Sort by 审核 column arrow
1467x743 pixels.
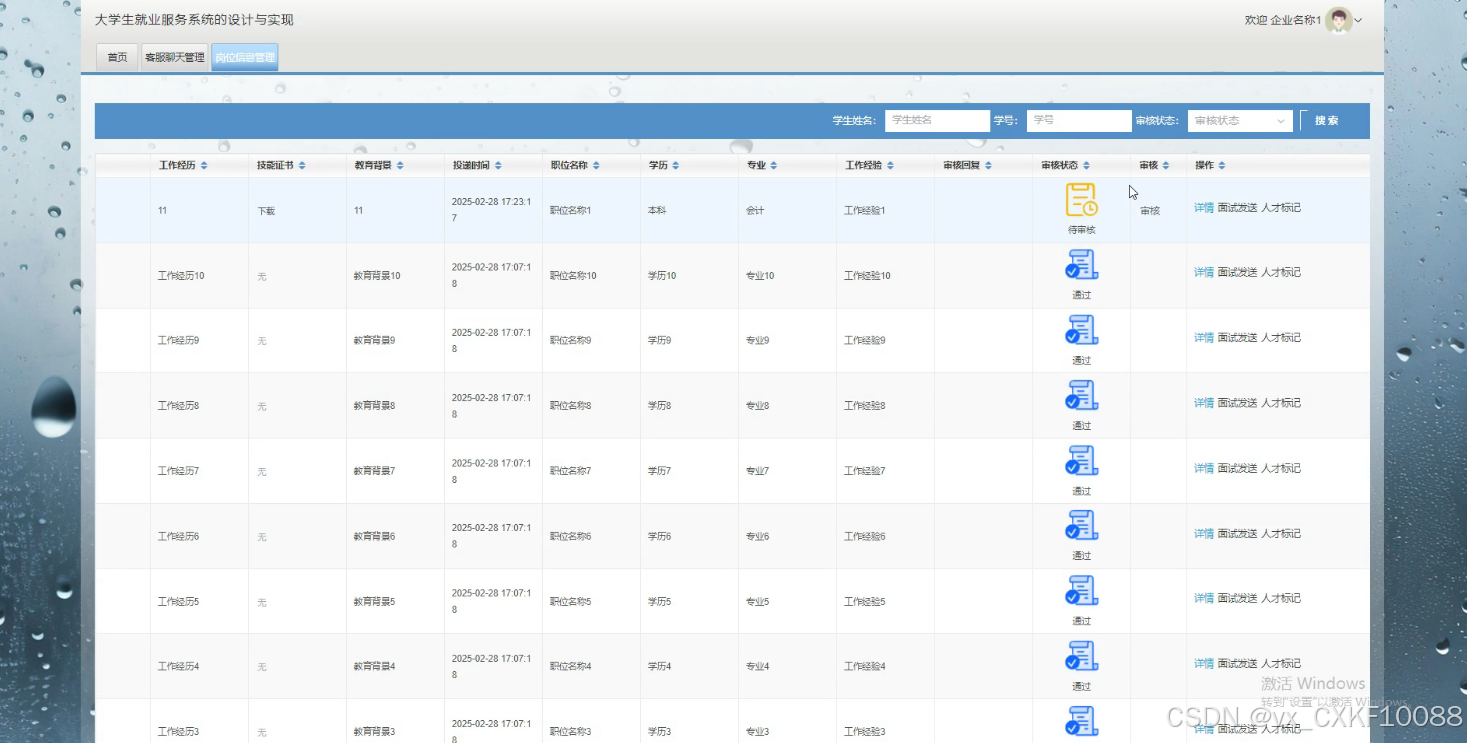[1166, 165]
